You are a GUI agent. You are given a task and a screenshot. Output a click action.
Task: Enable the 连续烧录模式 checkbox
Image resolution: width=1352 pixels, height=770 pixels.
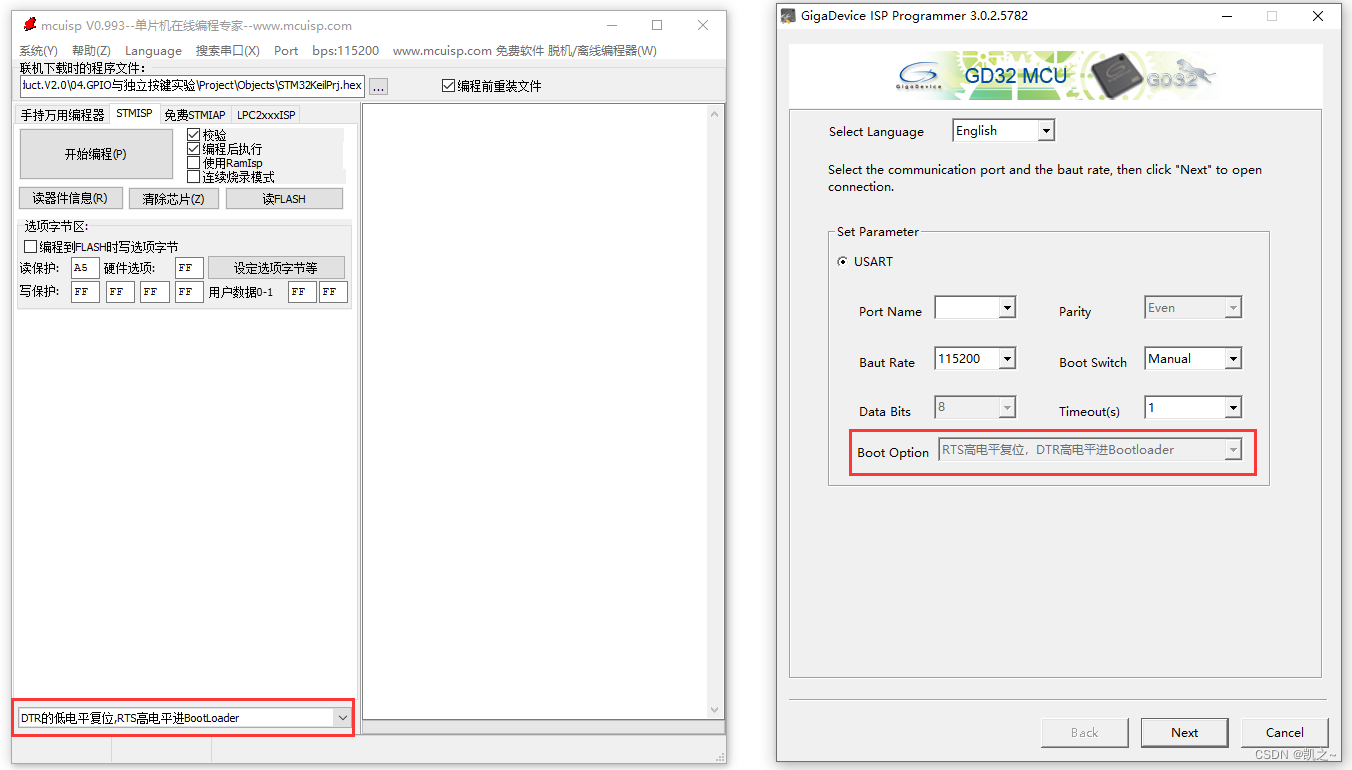coord(194,177)
